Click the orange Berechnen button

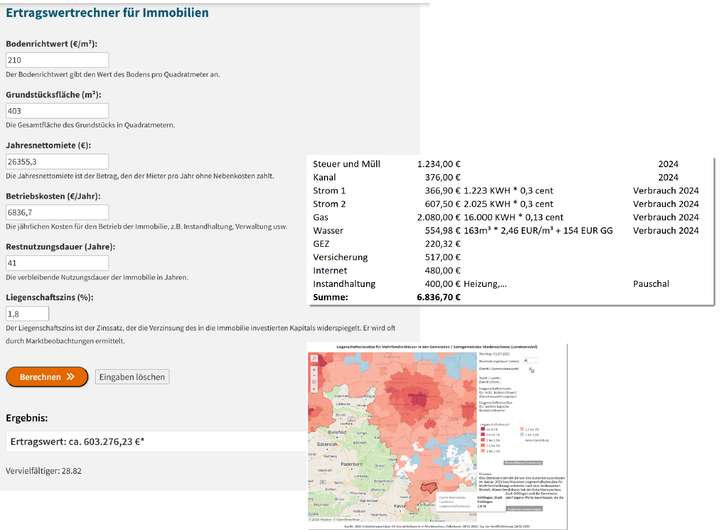coord(46,377)
